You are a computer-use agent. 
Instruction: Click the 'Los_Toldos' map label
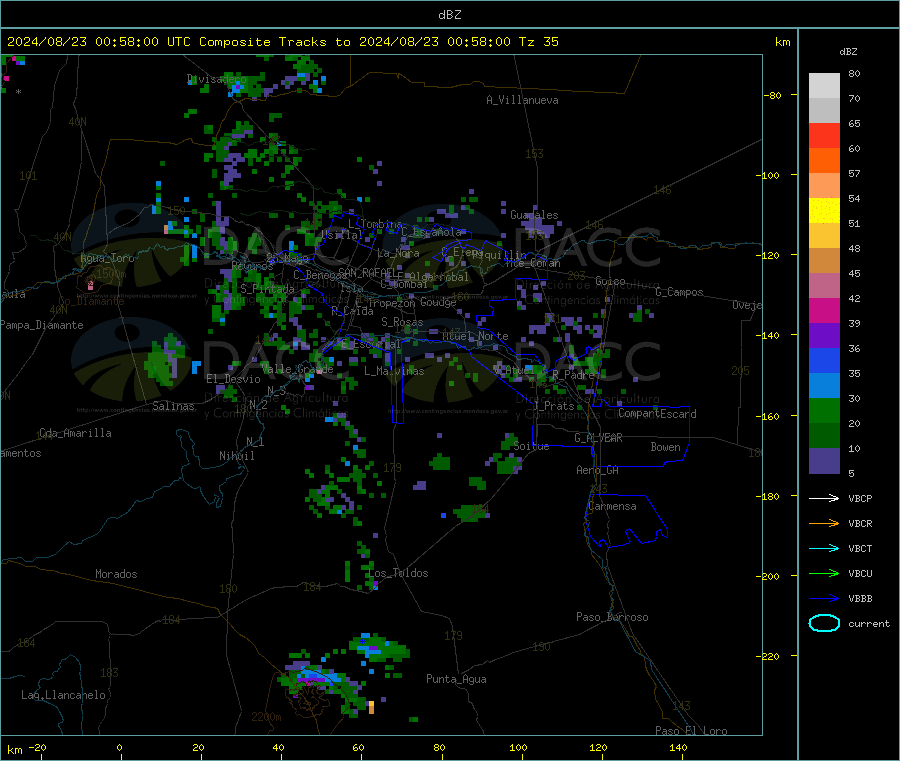point(398,573)
